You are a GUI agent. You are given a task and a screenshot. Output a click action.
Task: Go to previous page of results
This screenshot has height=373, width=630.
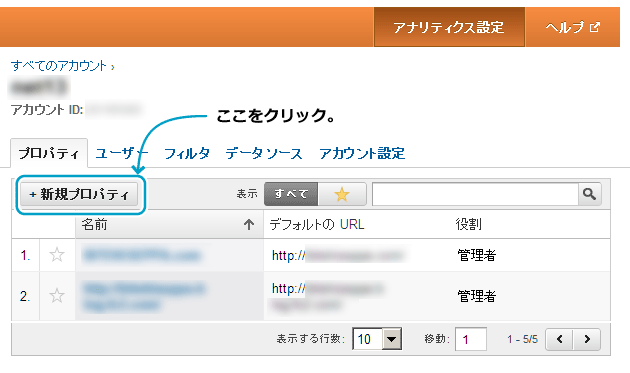click(559, 339)
